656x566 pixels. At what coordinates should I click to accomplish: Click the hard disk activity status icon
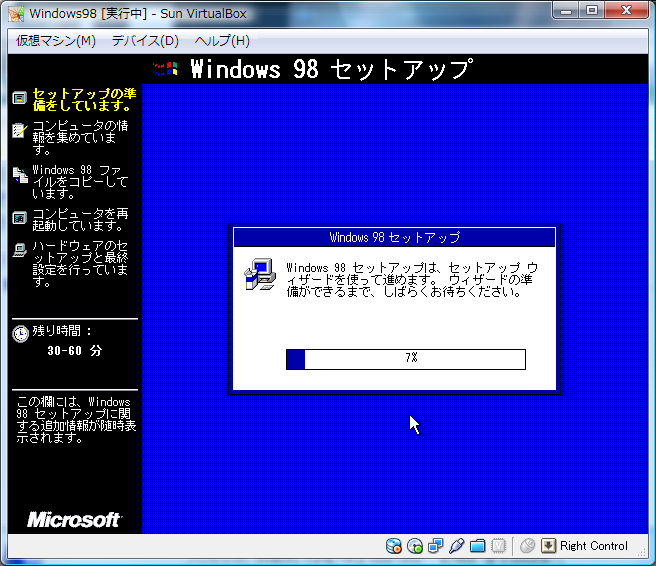pos(394,546)
